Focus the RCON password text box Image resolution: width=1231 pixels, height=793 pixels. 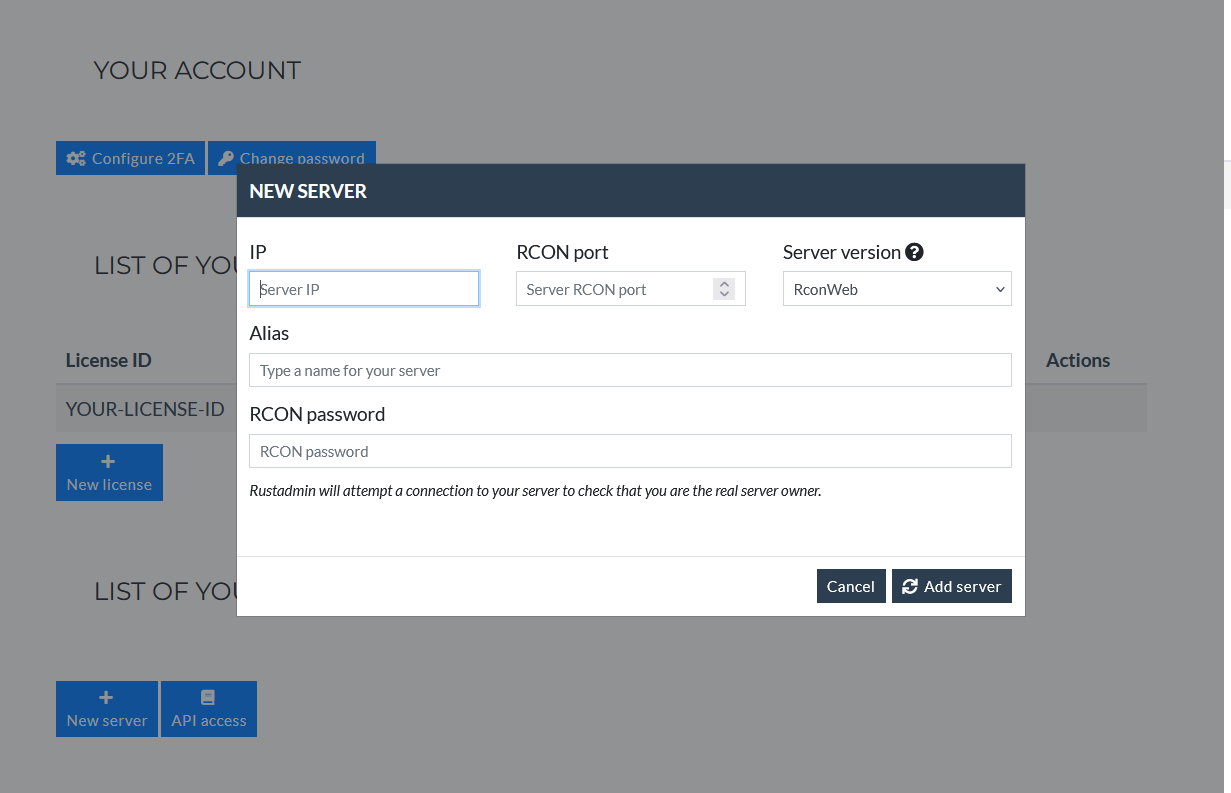click(630, 451)
